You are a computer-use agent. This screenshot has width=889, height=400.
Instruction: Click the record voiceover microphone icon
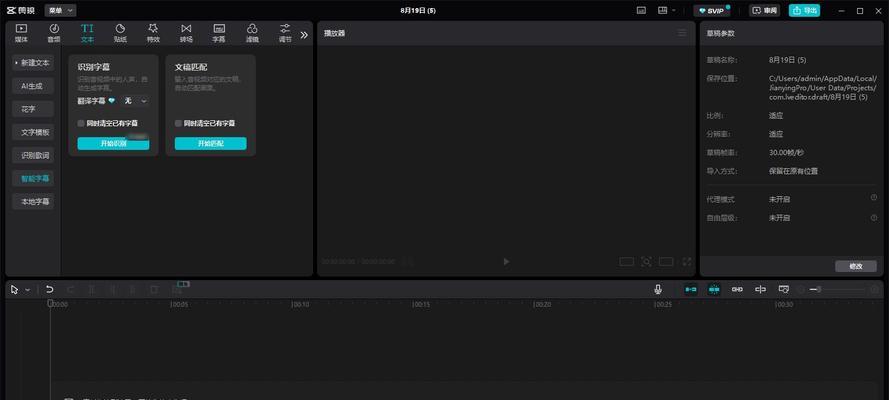tap(658, 290)
